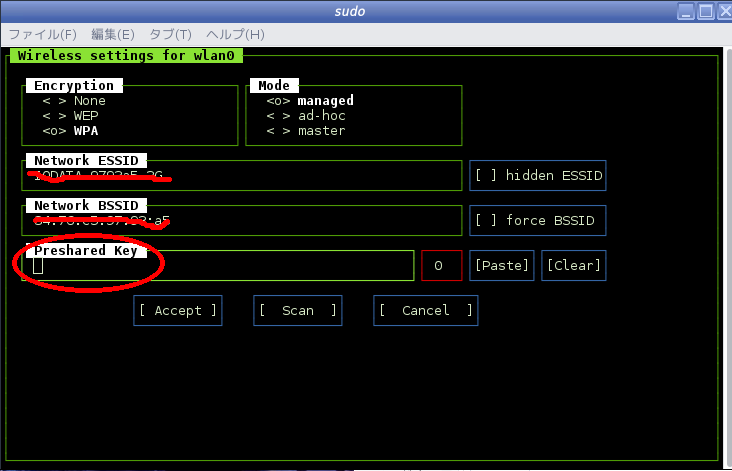The height and width of the screenshot is (471, 732).
Task: Select WEP encryption option
Action: point(70,116)
